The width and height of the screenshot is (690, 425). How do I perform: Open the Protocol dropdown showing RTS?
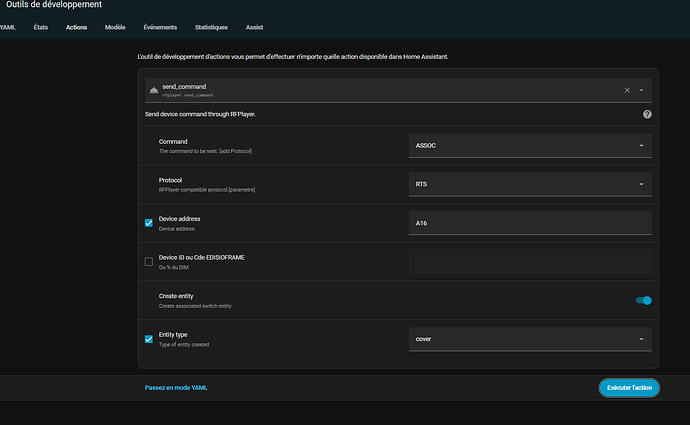[x=530, y=184]
